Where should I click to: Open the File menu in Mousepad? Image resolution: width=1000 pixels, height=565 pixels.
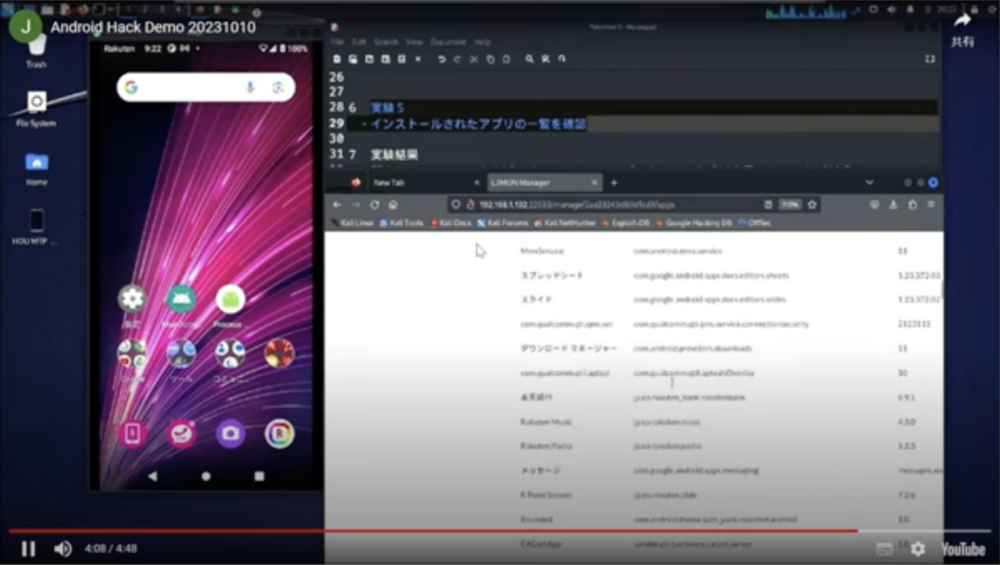[x=337, y=42]
